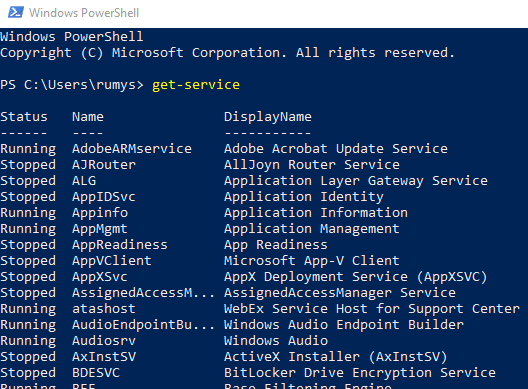This screenshot has height=389, width=528.
Task: Click the AppIDSvc service name
Action: [x=104, y=197]
